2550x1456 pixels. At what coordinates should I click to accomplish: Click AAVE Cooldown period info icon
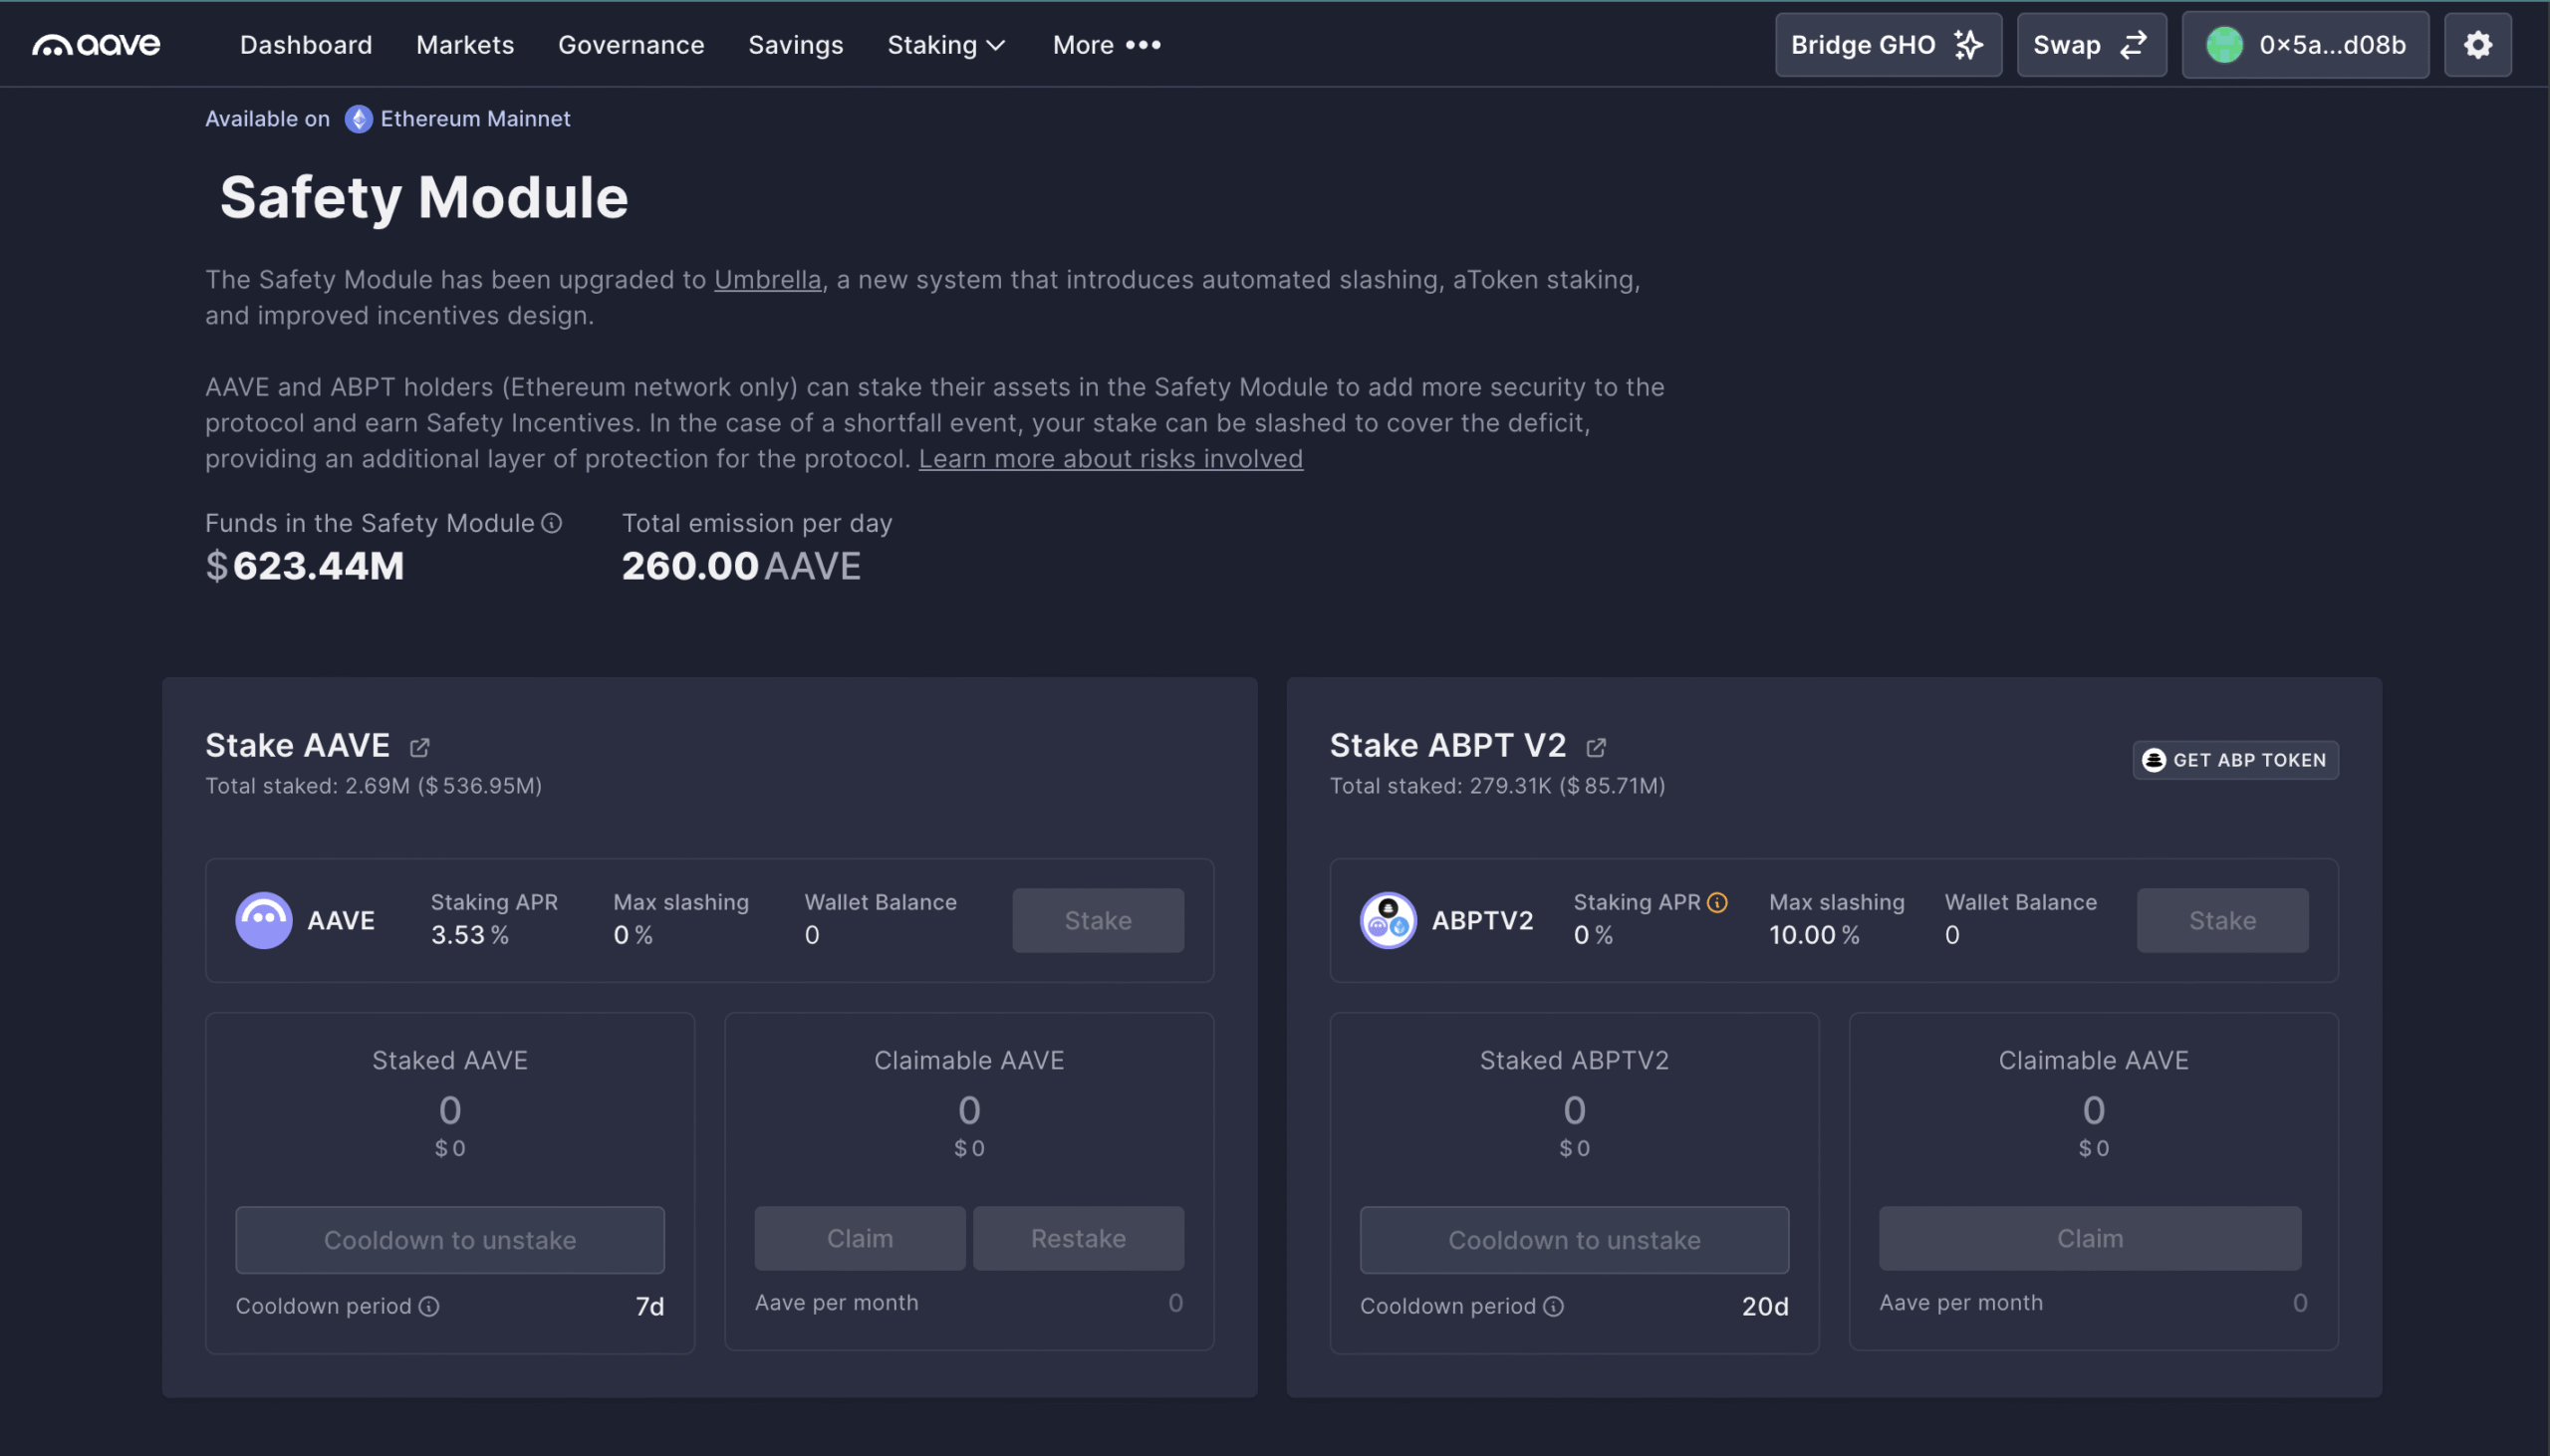(x=429, y=1306)
